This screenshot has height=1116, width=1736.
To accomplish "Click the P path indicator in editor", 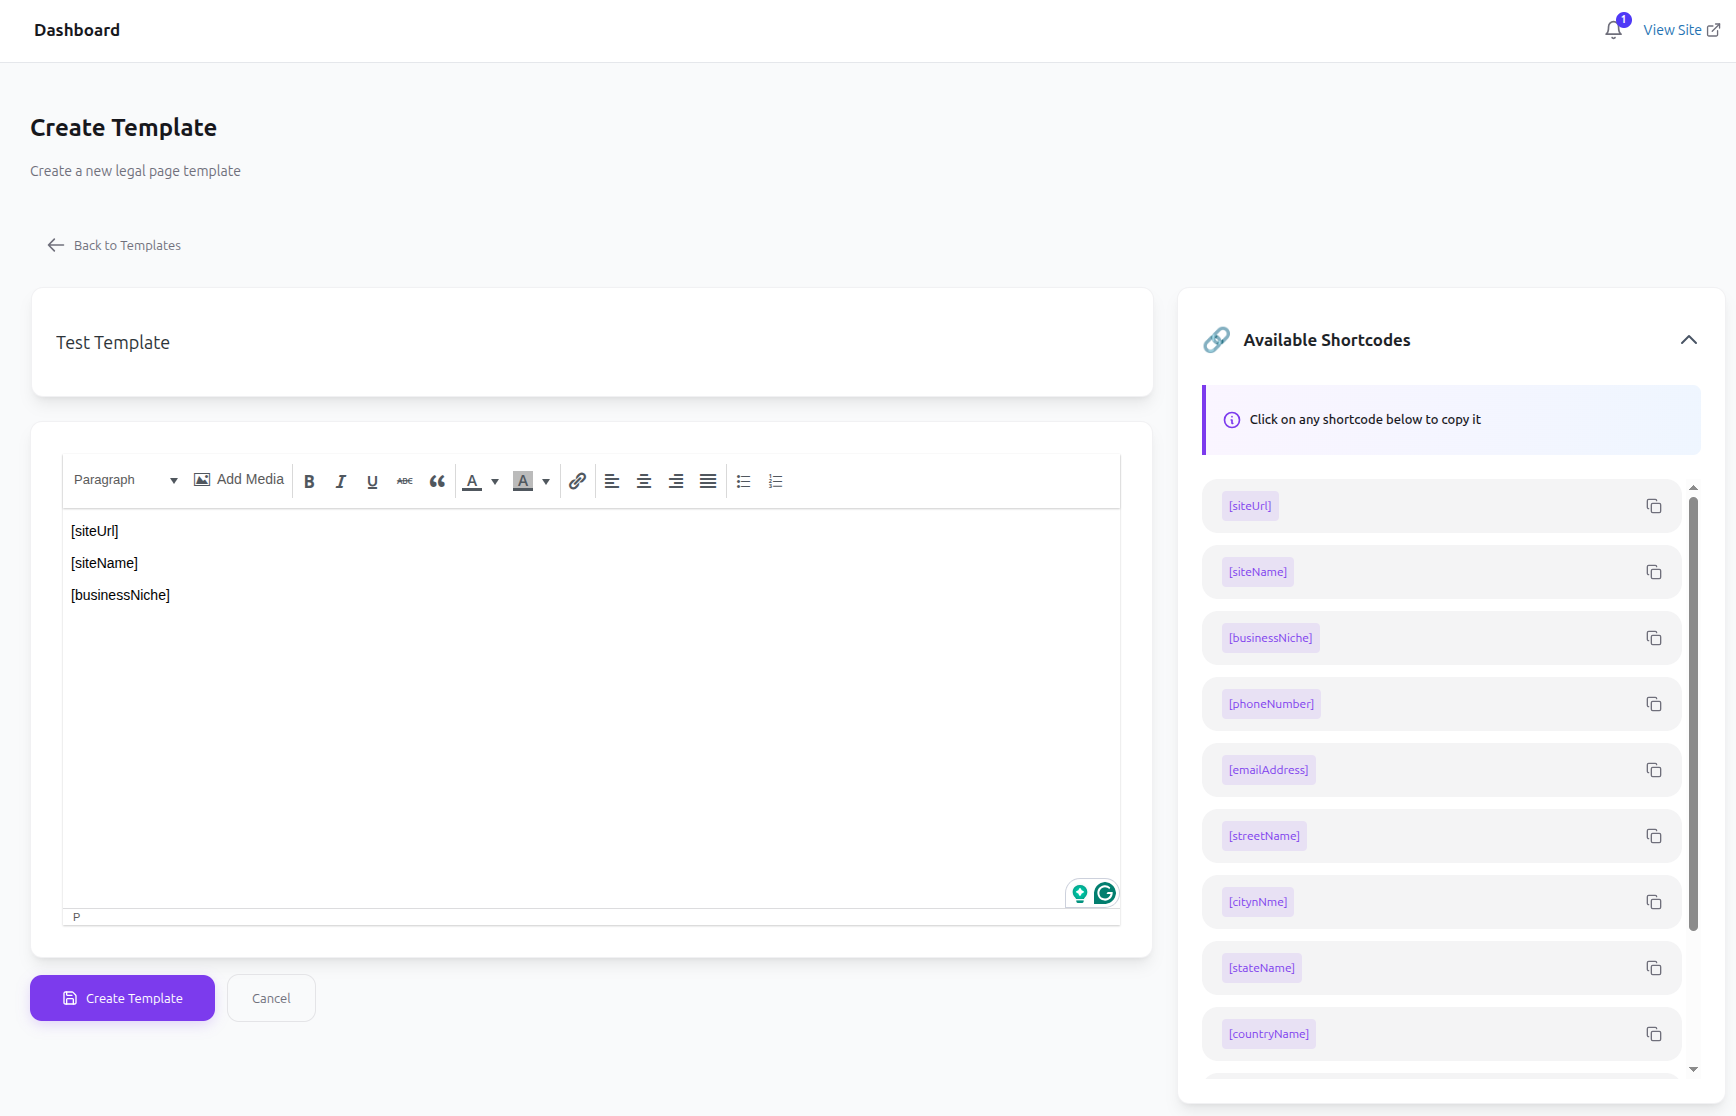I will (x=76, y=917).
